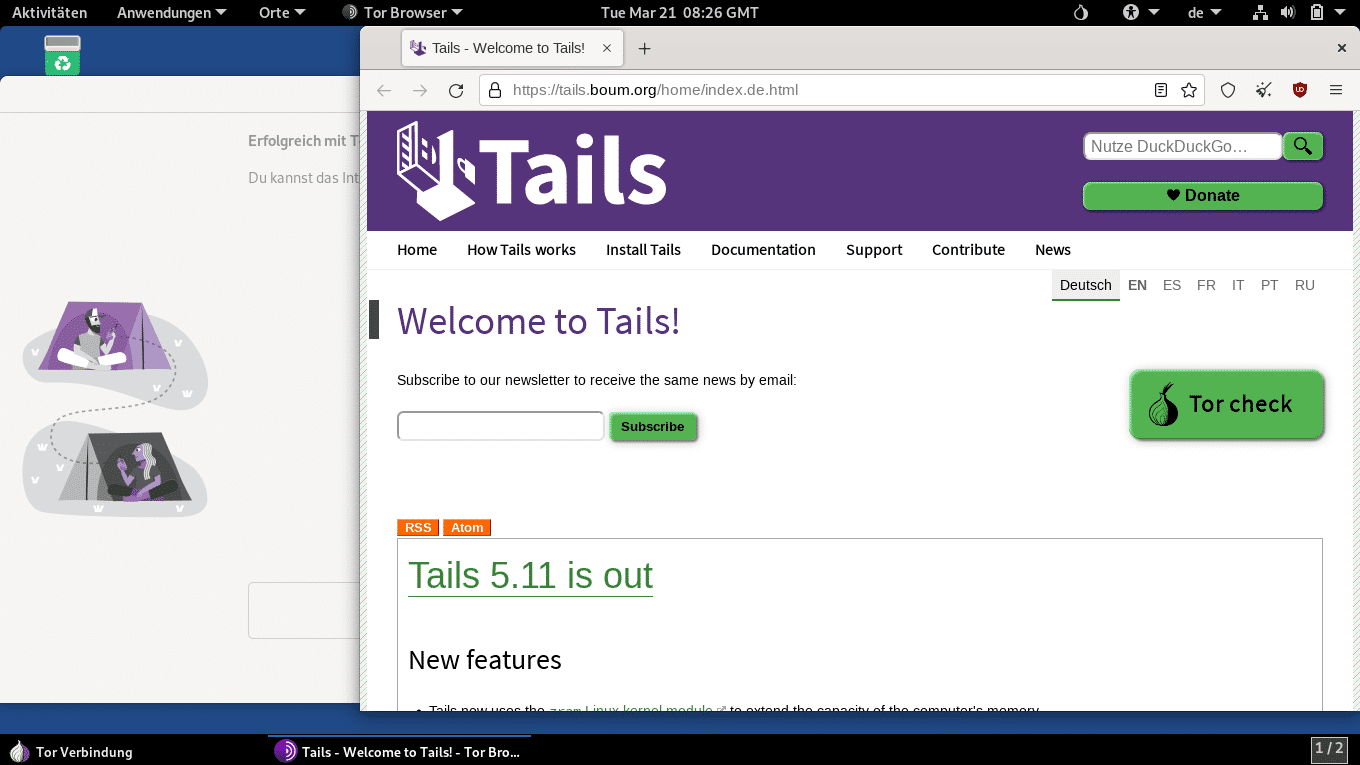Close the 'Tails - Welcome to Tails!' tab
Screen dimensions: 1360x765
[607, 48]
